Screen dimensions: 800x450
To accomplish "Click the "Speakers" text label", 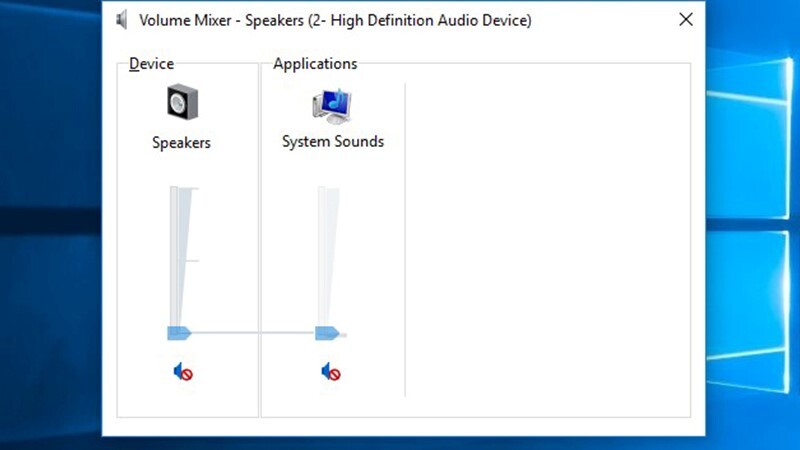I will [181, 142].
